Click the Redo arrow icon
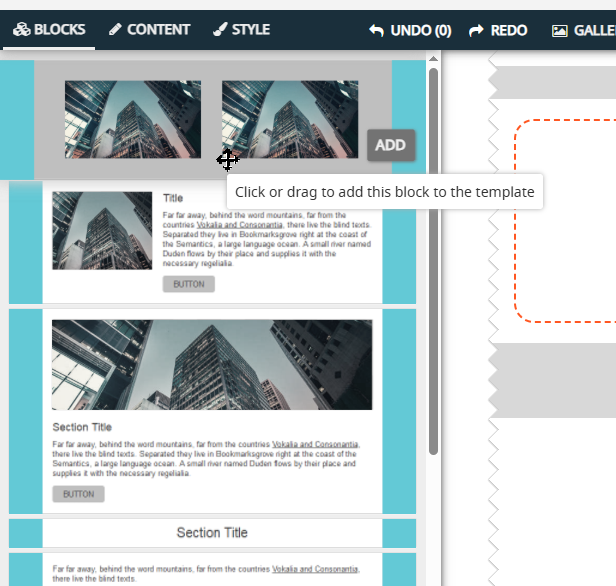The height and width of the screenshot is (586, 616). (476, 30)
